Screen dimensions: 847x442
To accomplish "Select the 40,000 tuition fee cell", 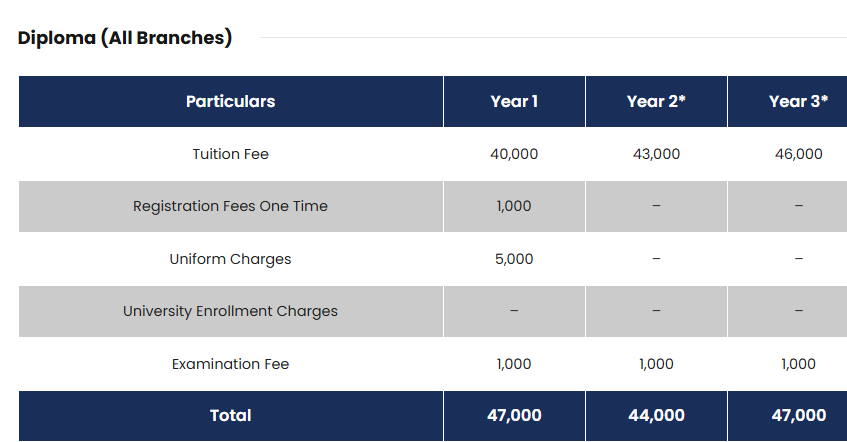I will pos(514,154).
